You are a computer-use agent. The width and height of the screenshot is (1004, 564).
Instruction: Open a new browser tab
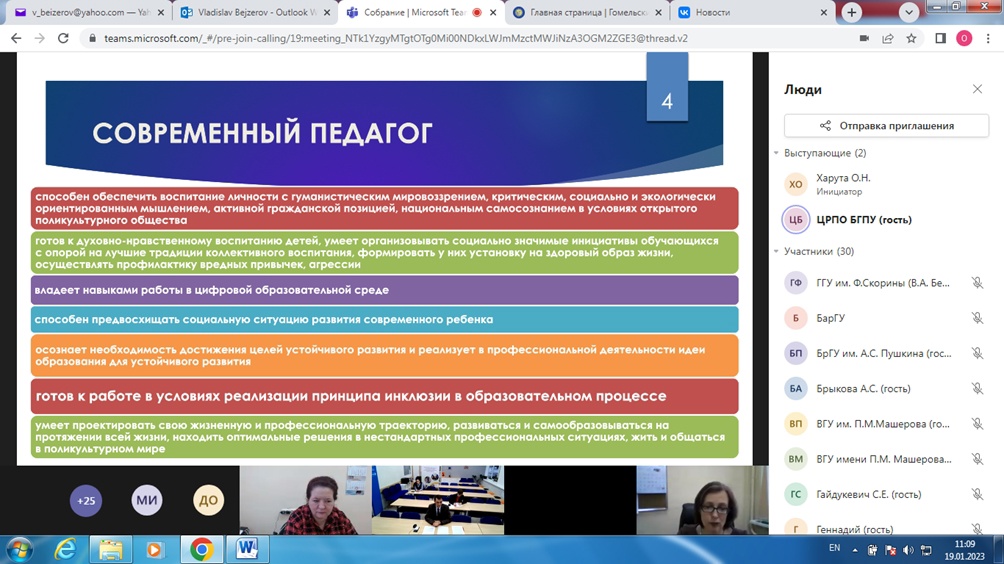point(851,13)
